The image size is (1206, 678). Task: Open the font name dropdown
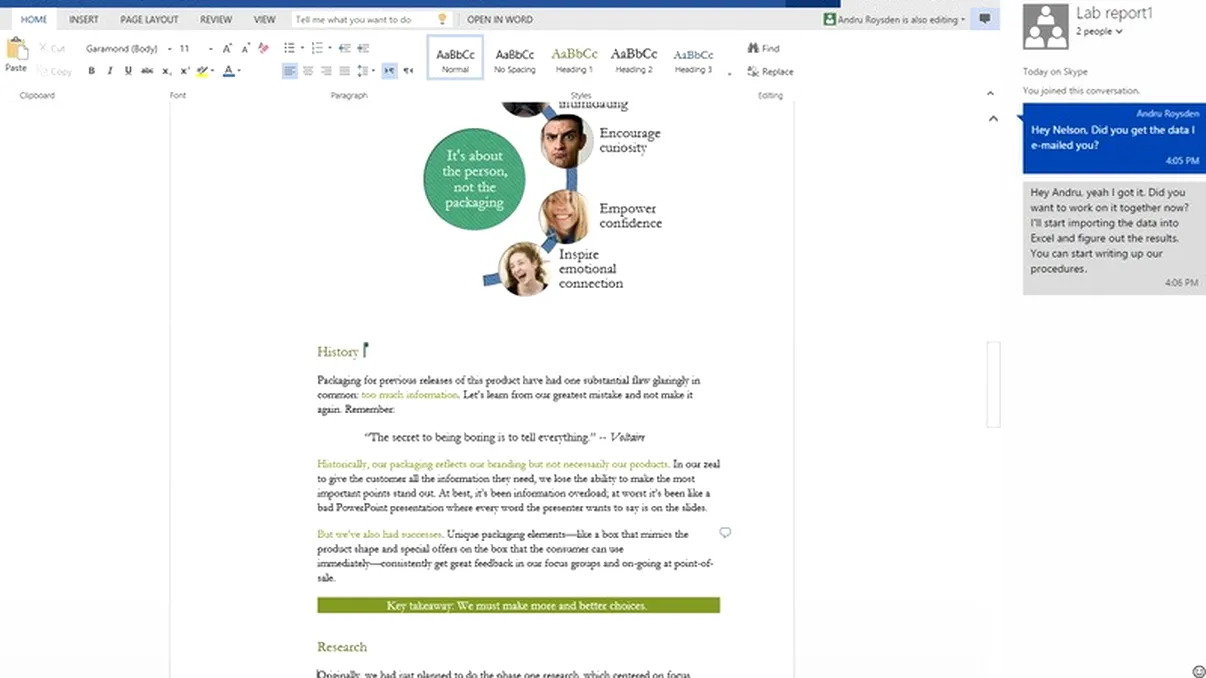pos(169,47)
